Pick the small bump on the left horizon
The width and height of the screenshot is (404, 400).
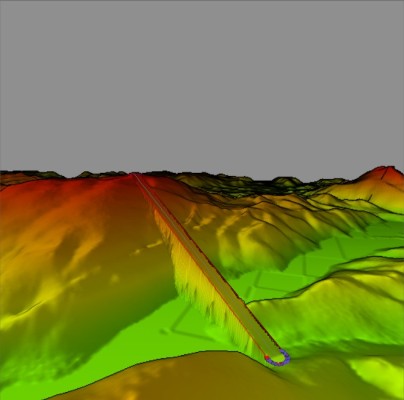pos(87,174)
